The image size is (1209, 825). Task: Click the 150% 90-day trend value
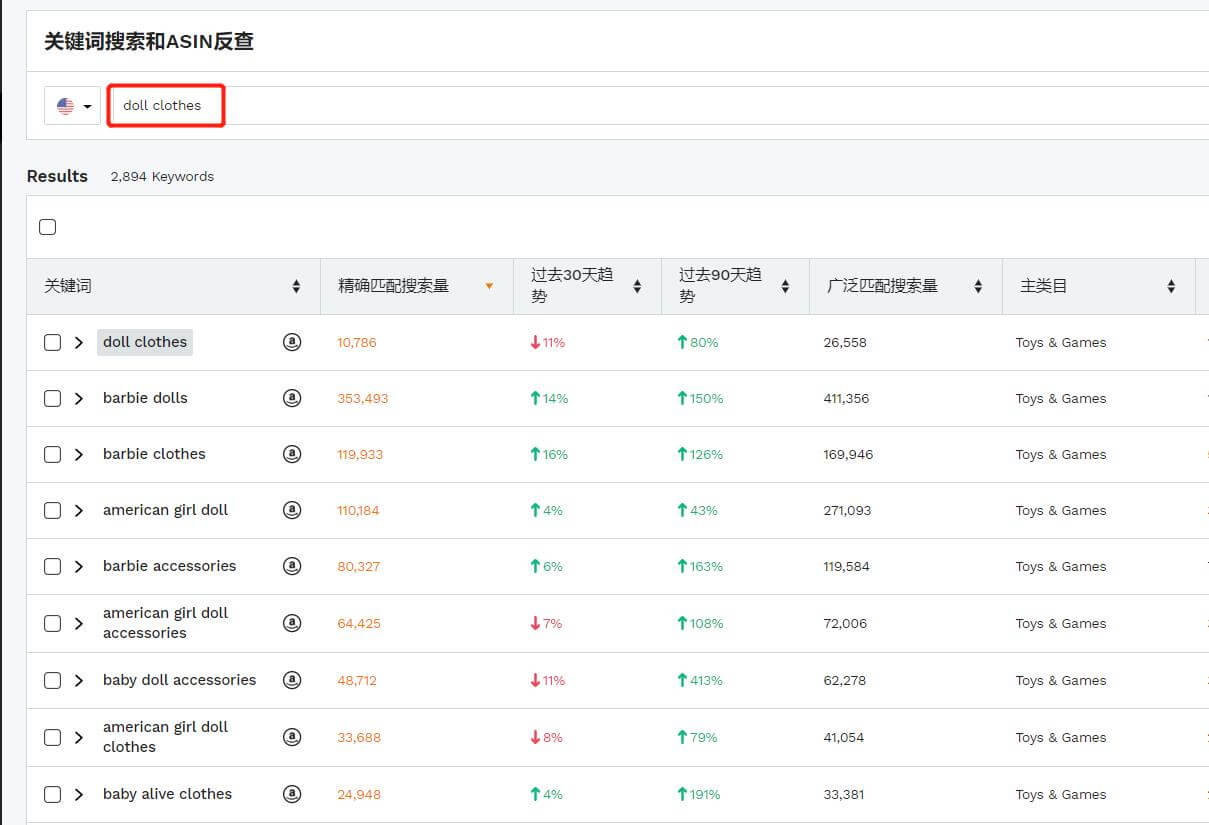[699, 398]
